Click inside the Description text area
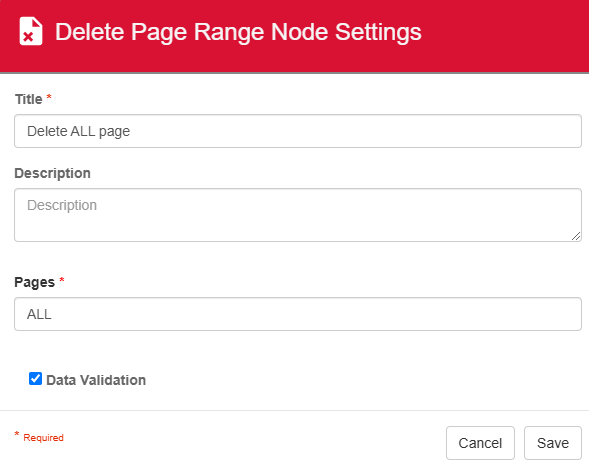 pos(298,215)
